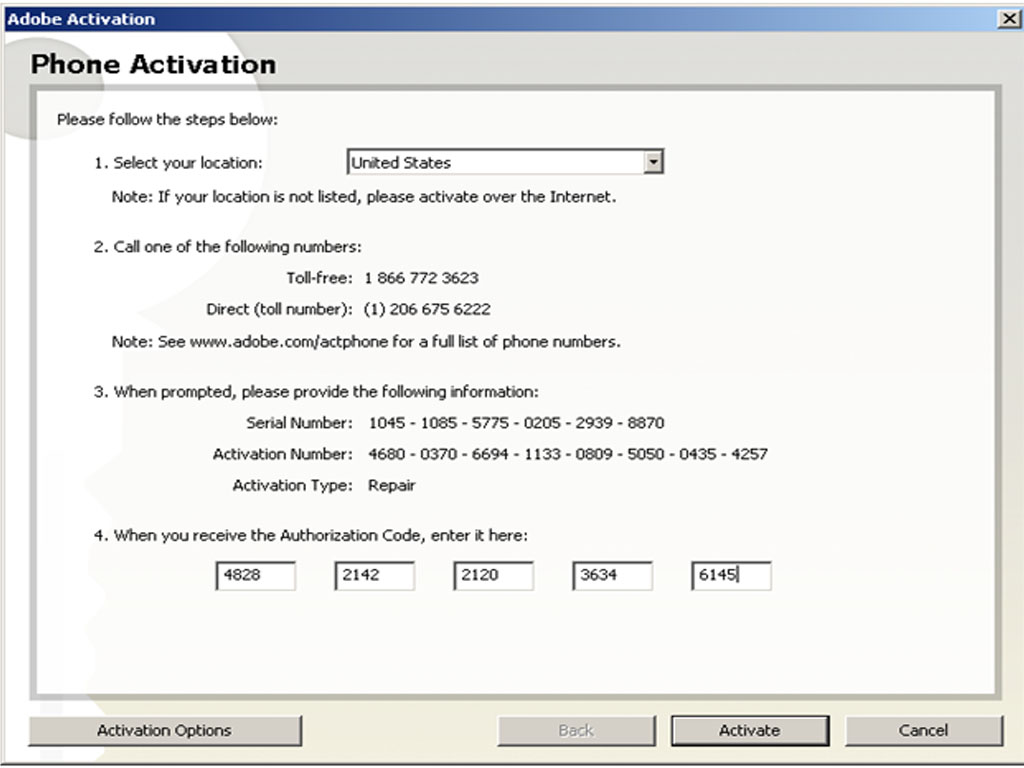Close the Adobe Activation dialog

pos(1009,19)
